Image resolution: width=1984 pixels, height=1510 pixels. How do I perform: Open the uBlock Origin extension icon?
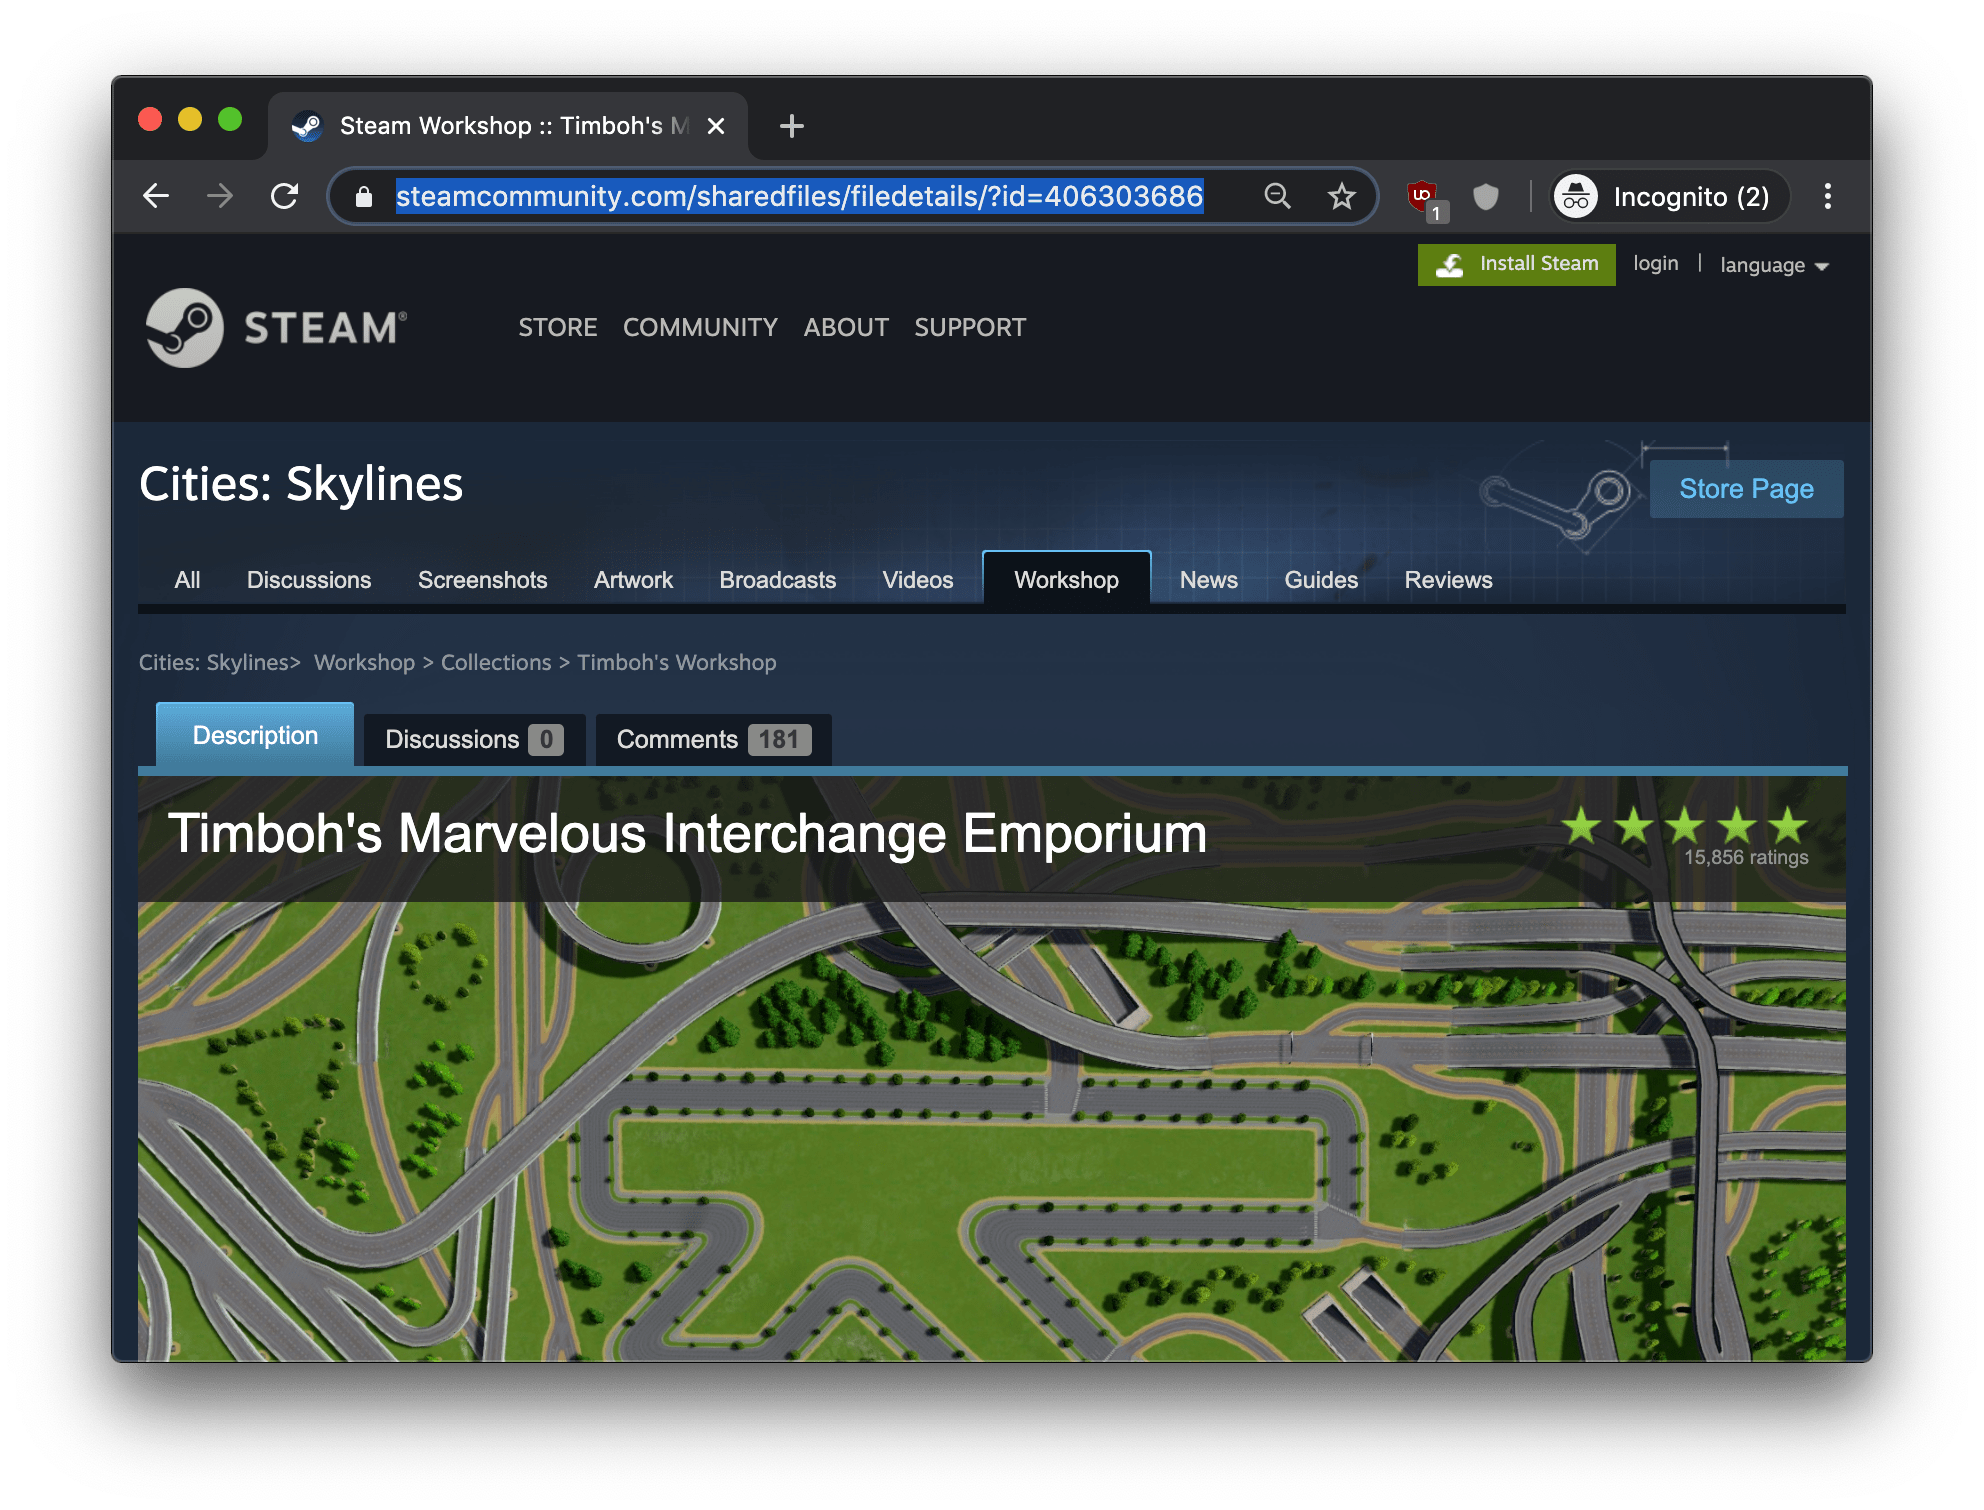pyautogui.click(x=1425, y=198)
